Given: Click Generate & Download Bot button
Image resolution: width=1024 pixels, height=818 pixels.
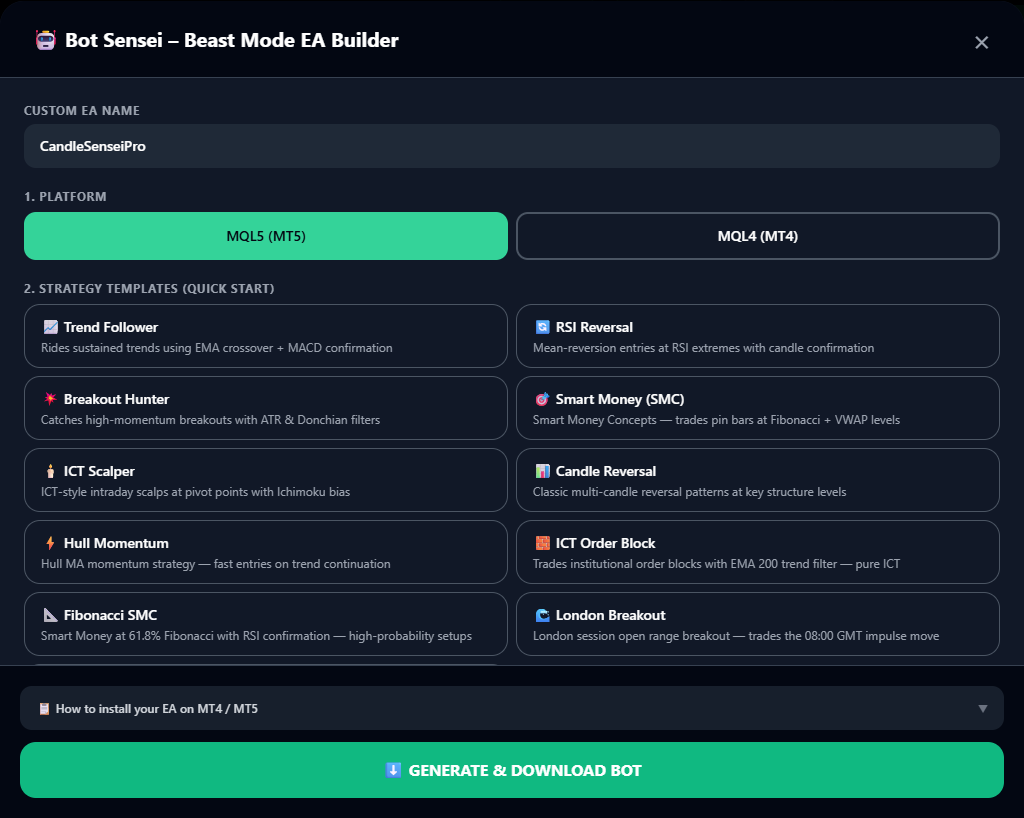Looking at the screenshot, I should tap(511, 770).
